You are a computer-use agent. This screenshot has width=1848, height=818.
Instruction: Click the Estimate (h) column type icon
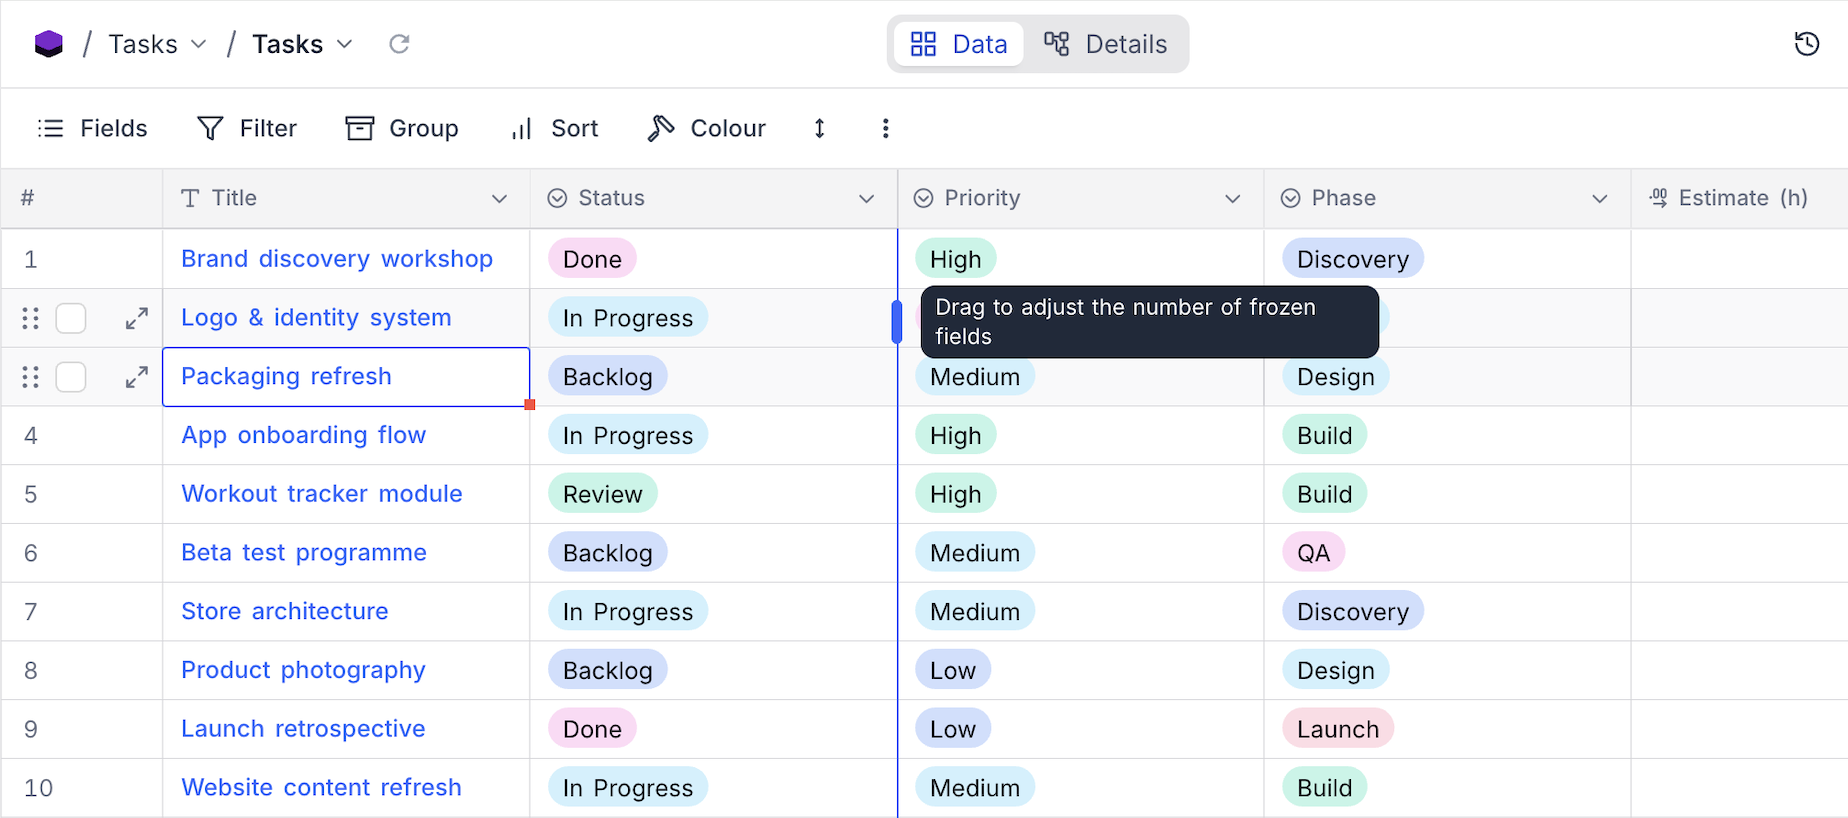coord(1658,198)
